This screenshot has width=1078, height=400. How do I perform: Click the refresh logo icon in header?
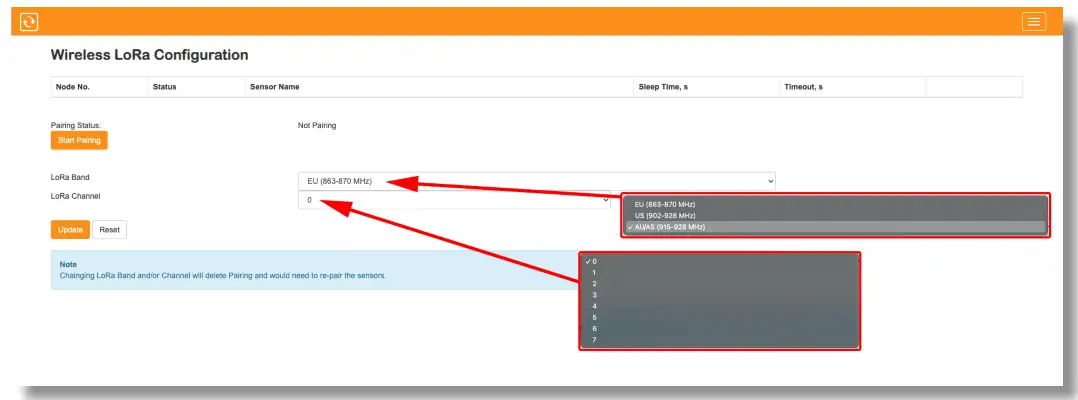[x=29, y=22]
